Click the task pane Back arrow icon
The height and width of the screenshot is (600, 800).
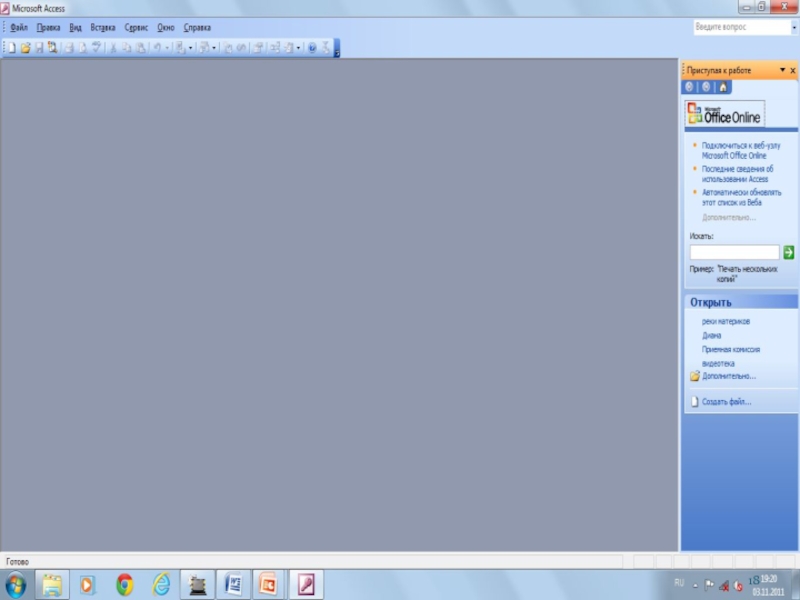point(689,87)
